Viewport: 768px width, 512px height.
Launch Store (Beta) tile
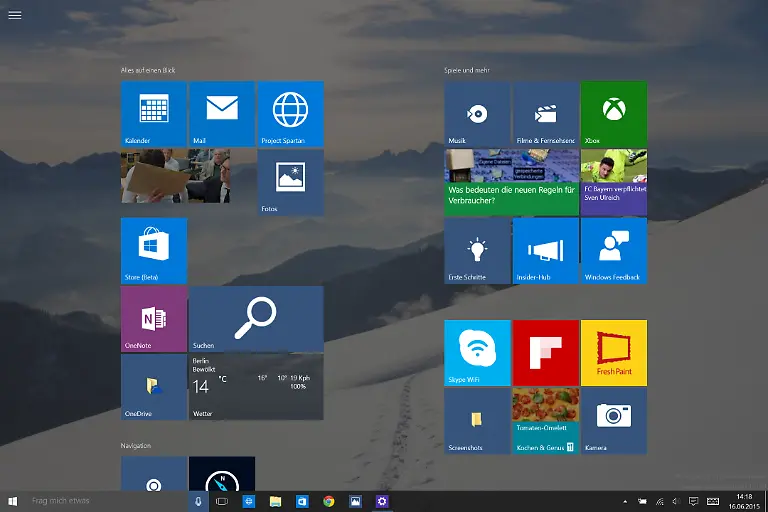point(153,250)
